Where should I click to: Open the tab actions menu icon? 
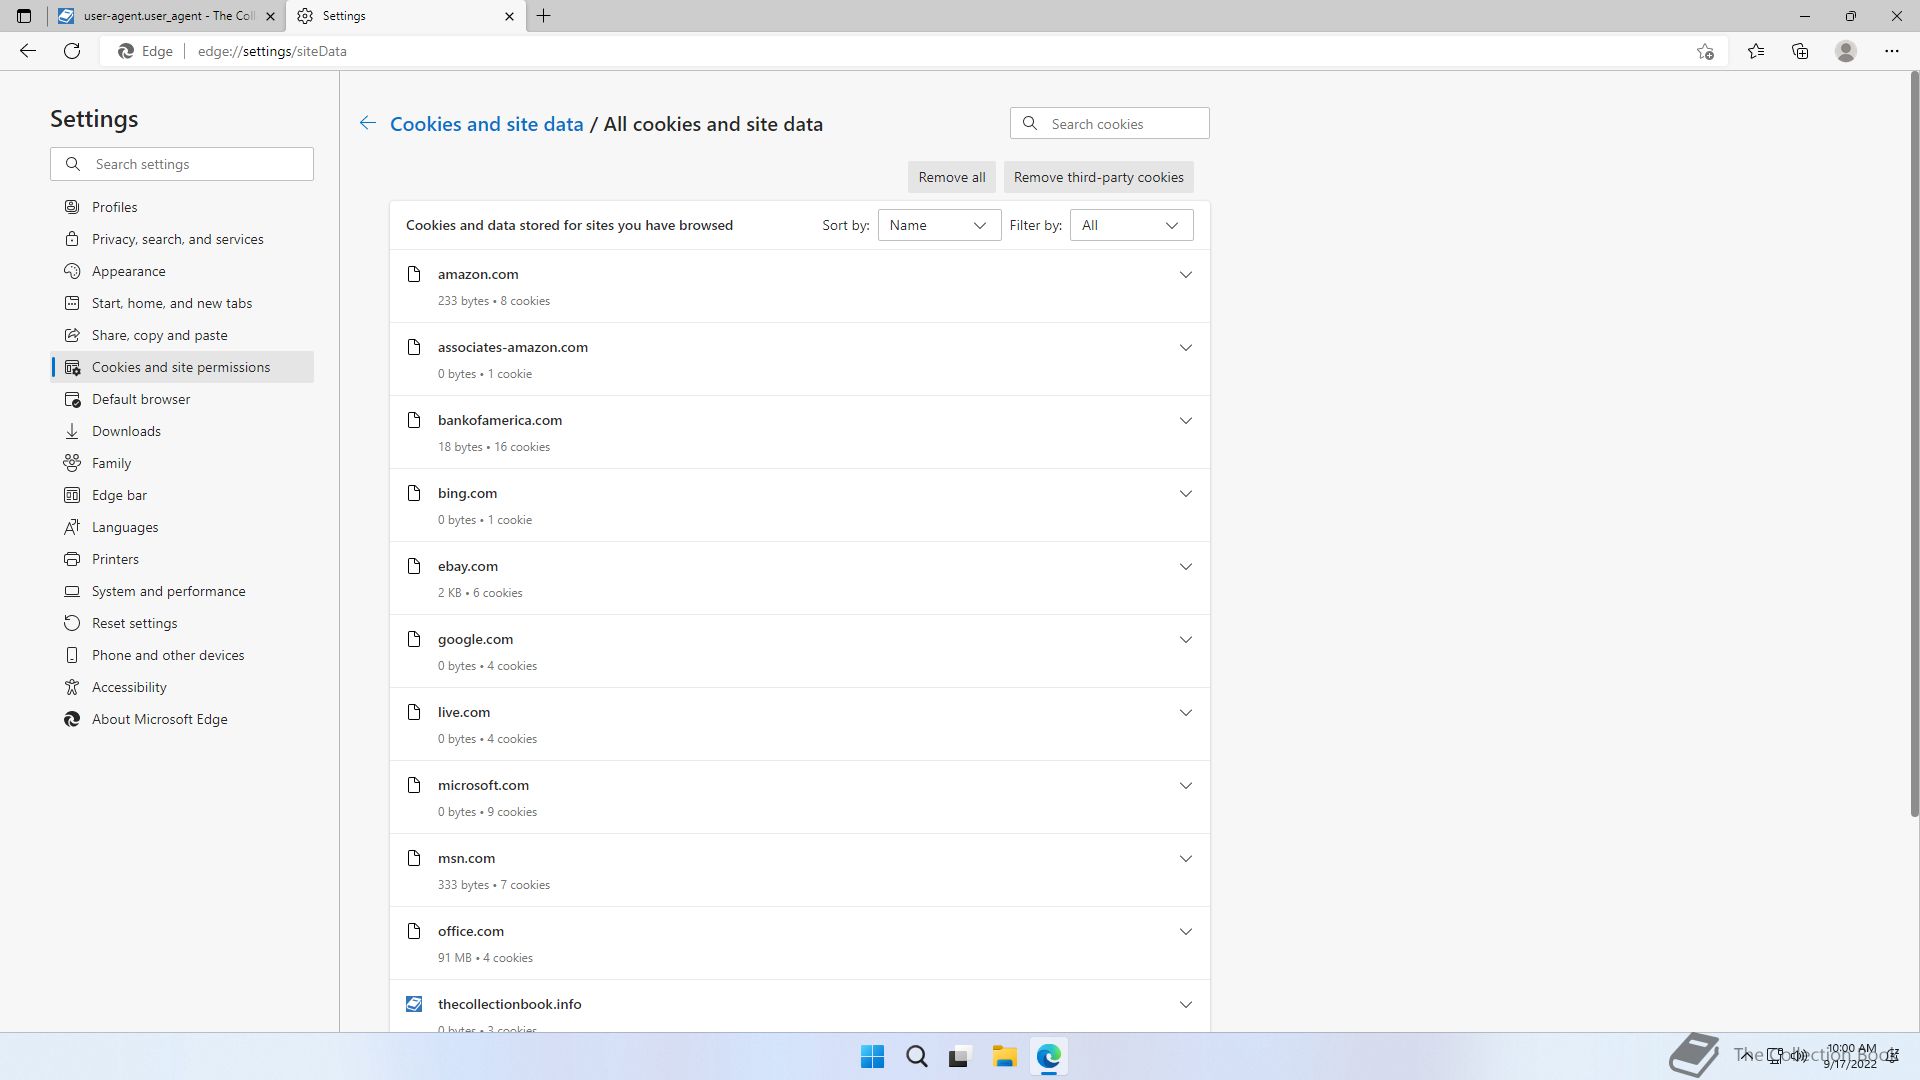(24, 16)
